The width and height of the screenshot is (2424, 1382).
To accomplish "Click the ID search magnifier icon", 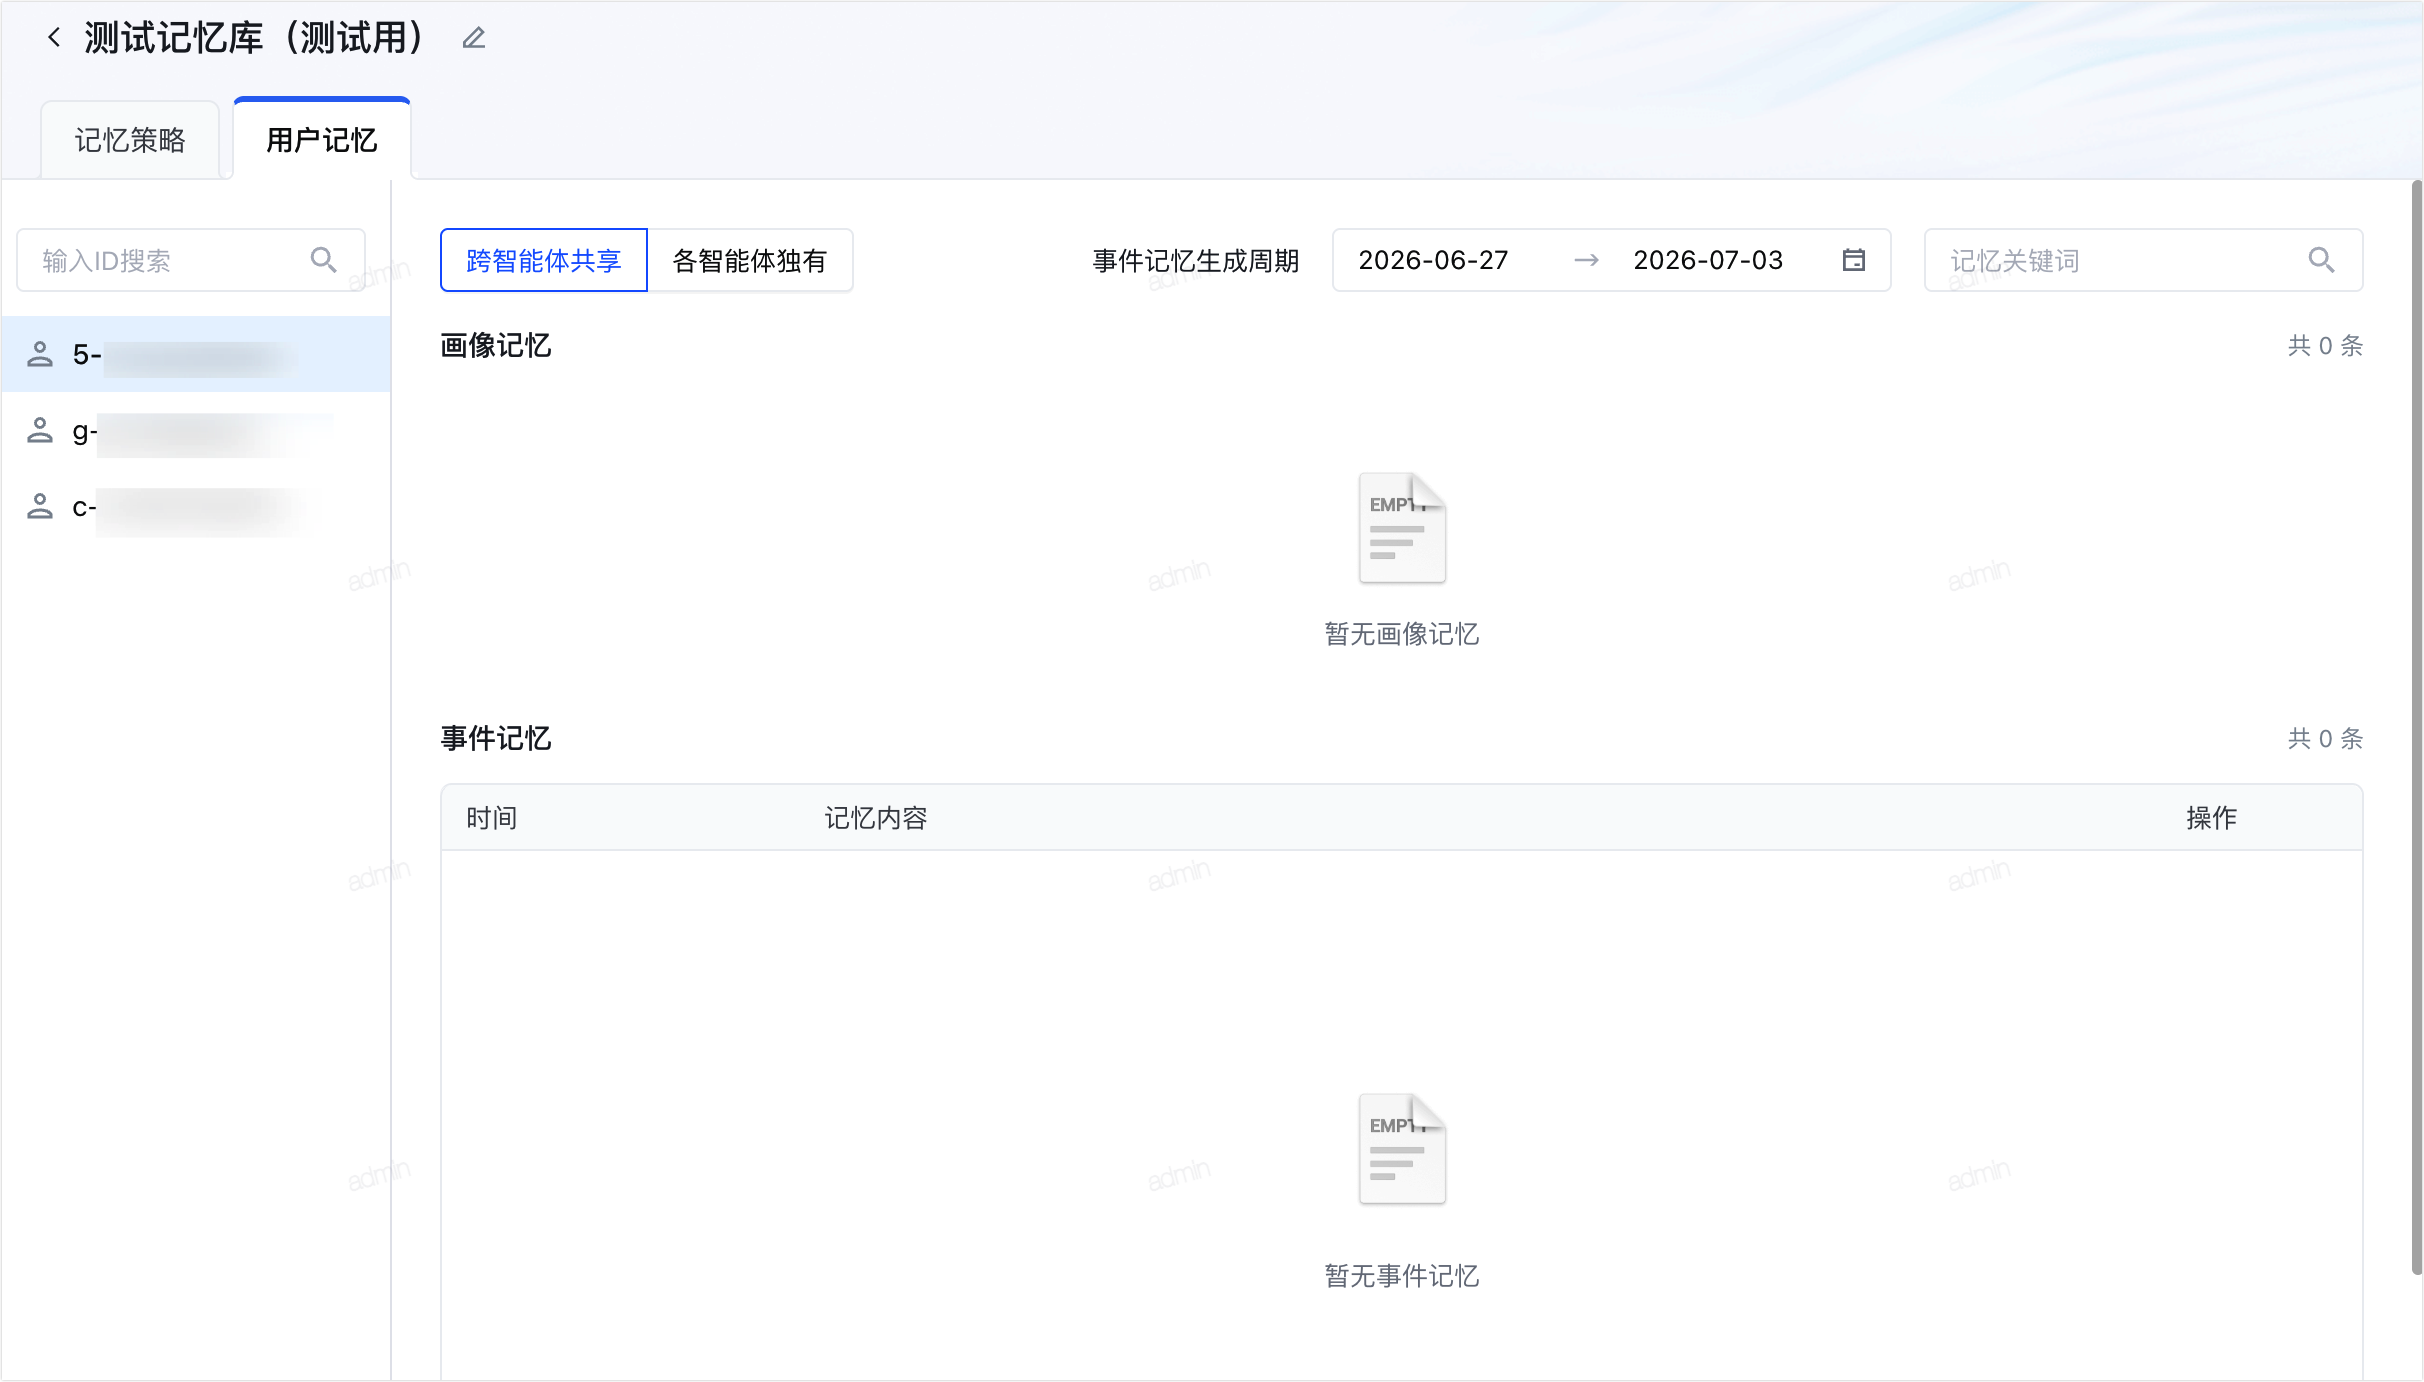I will point(323,260).
